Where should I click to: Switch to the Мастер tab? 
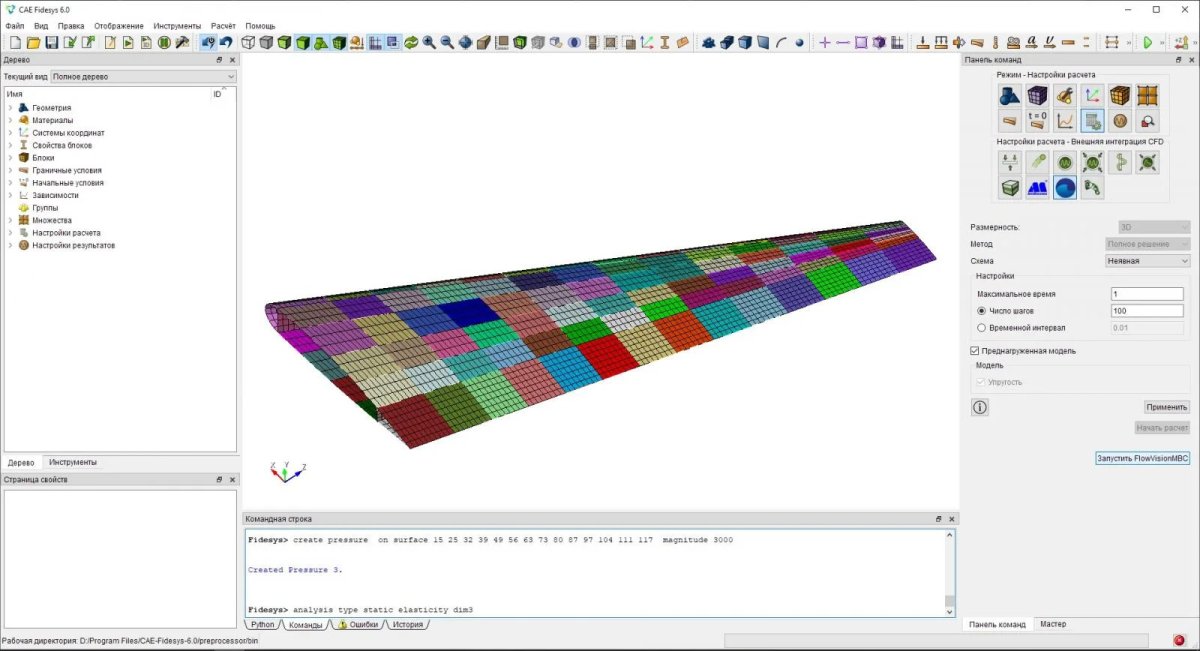(1053, 624)
